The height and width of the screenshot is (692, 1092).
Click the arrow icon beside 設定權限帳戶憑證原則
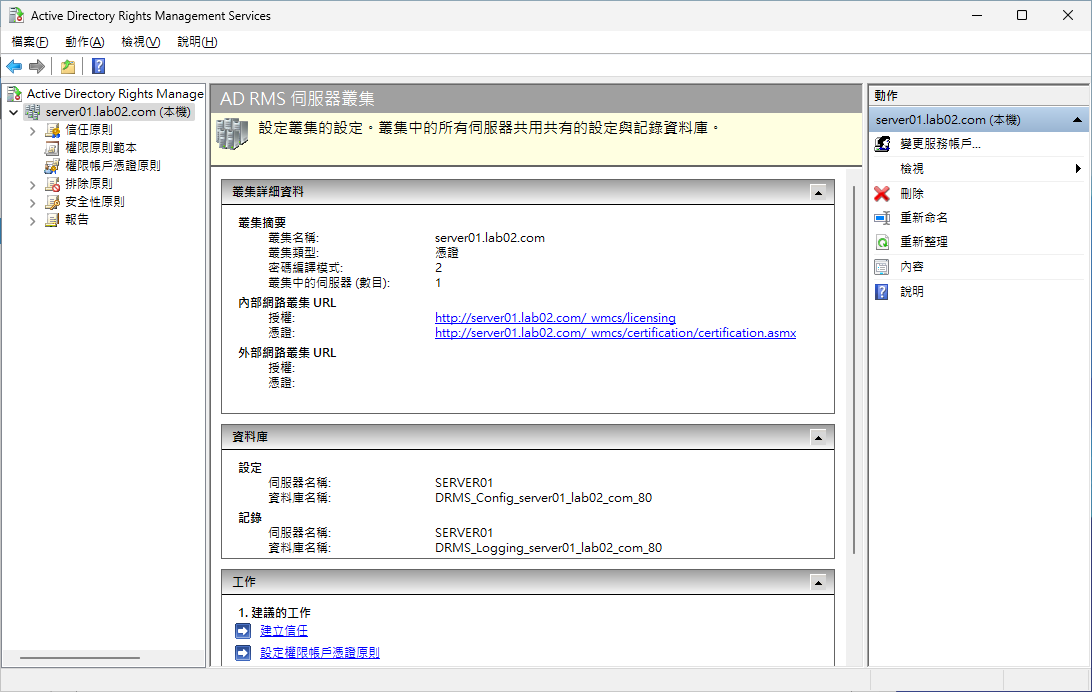coord(243,653)
